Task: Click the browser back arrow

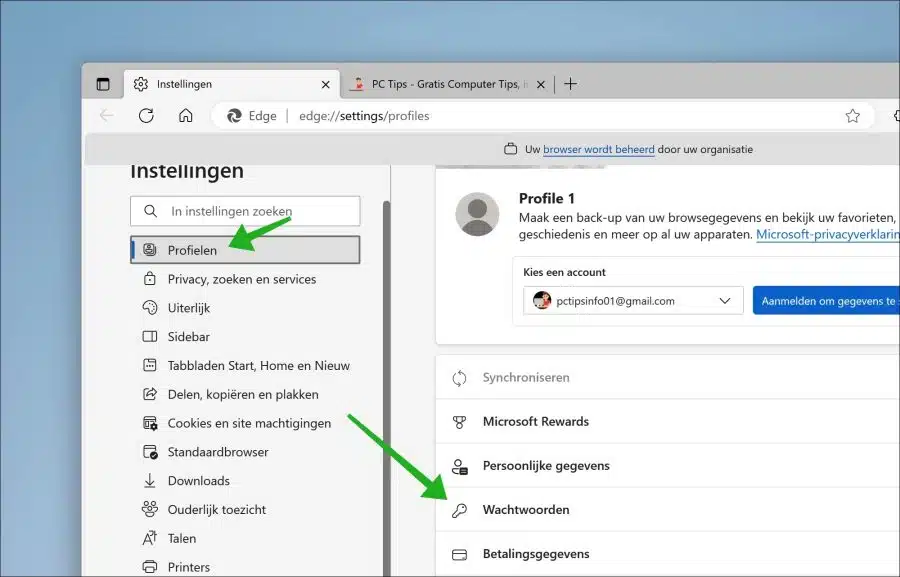Action: coord(107,115)
